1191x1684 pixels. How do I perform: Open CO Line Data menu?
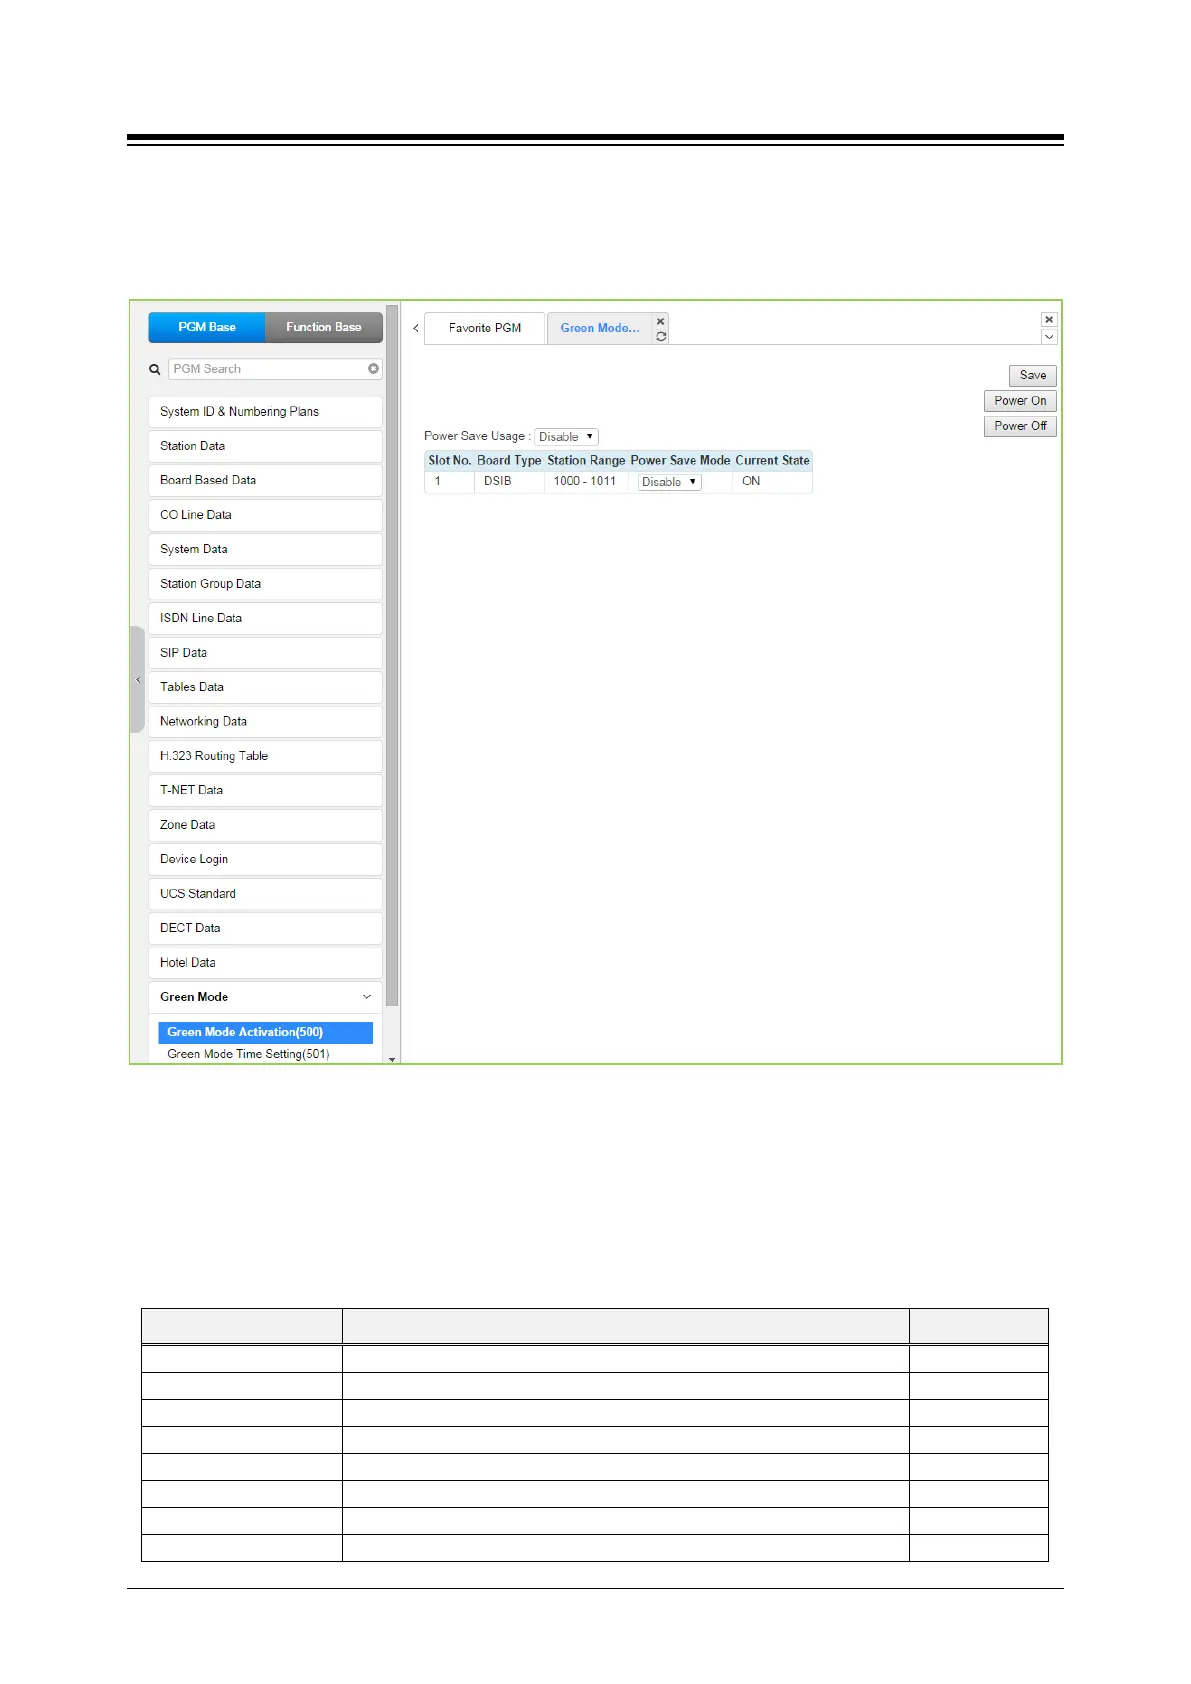pyautogui.click(x=265, y=515)
